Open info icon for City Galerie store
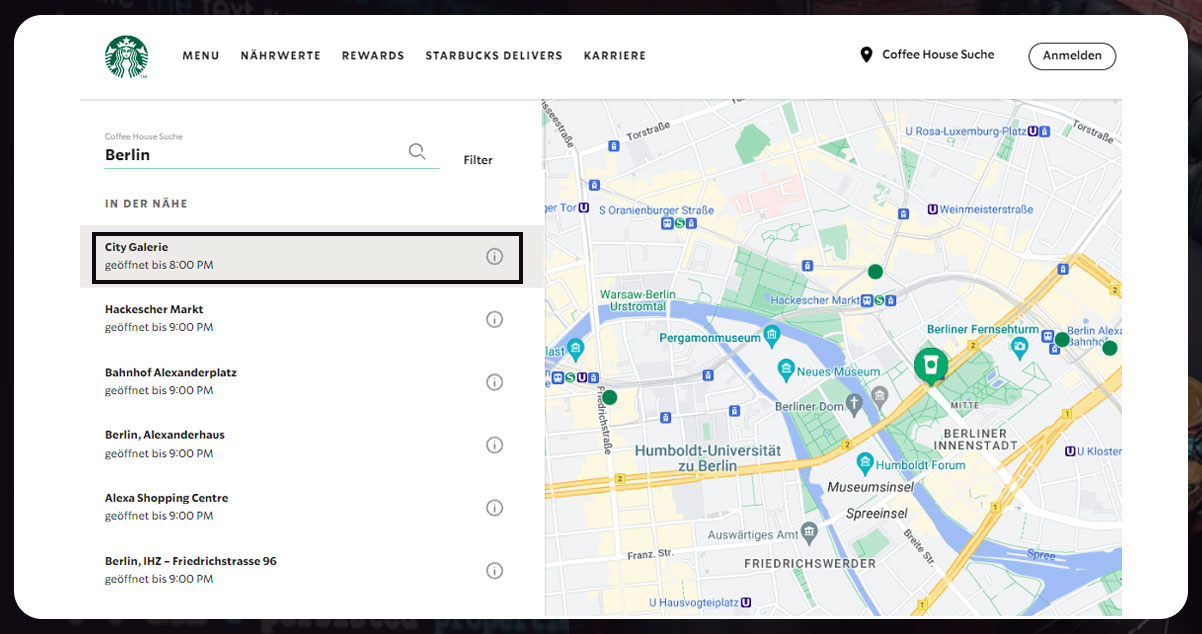The width and height of the screenshot is (1202, 634). coord(494,256)
